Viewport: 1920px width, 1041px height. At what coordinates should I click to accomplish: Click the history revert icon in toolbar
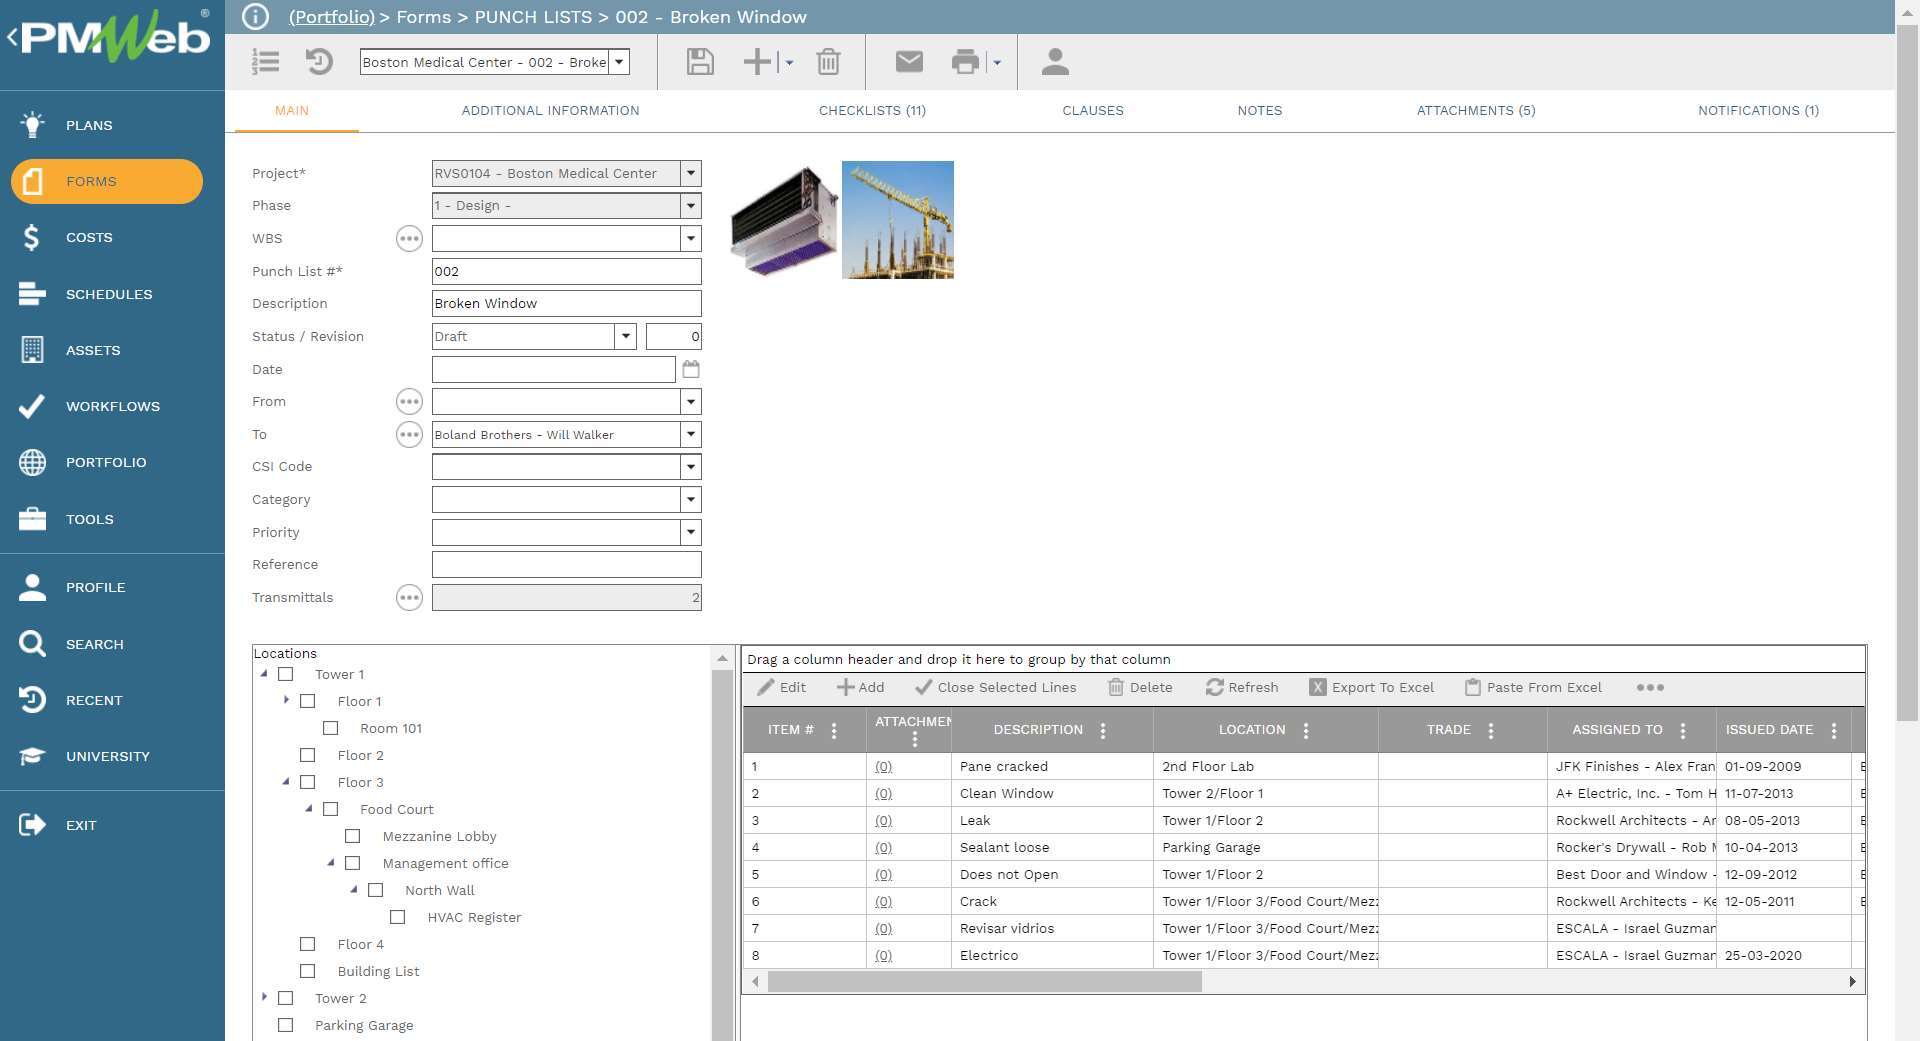319,62
